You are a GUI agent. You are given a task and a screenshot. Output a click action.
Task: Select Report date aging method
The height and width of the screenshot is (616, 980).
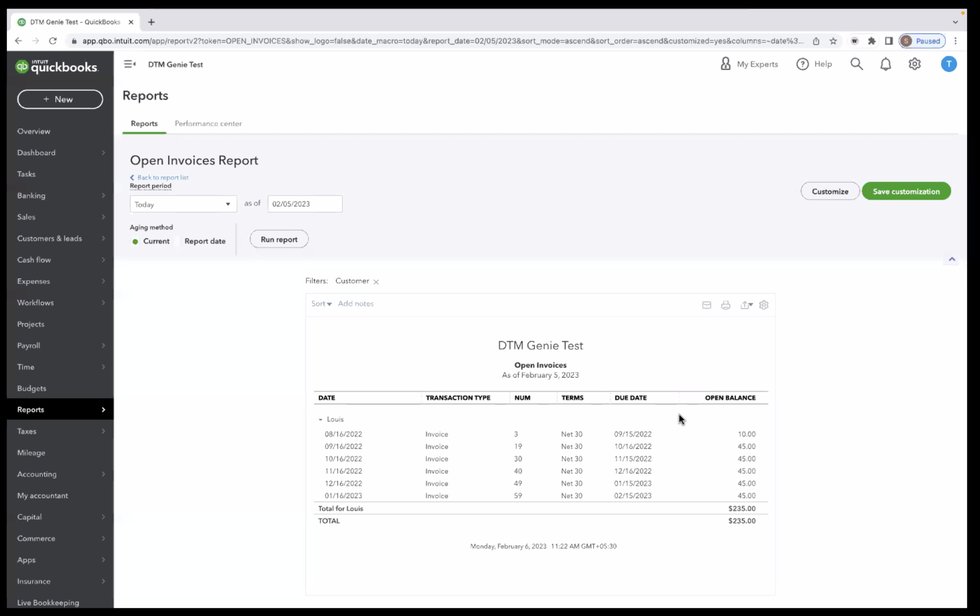pos(205,241)
